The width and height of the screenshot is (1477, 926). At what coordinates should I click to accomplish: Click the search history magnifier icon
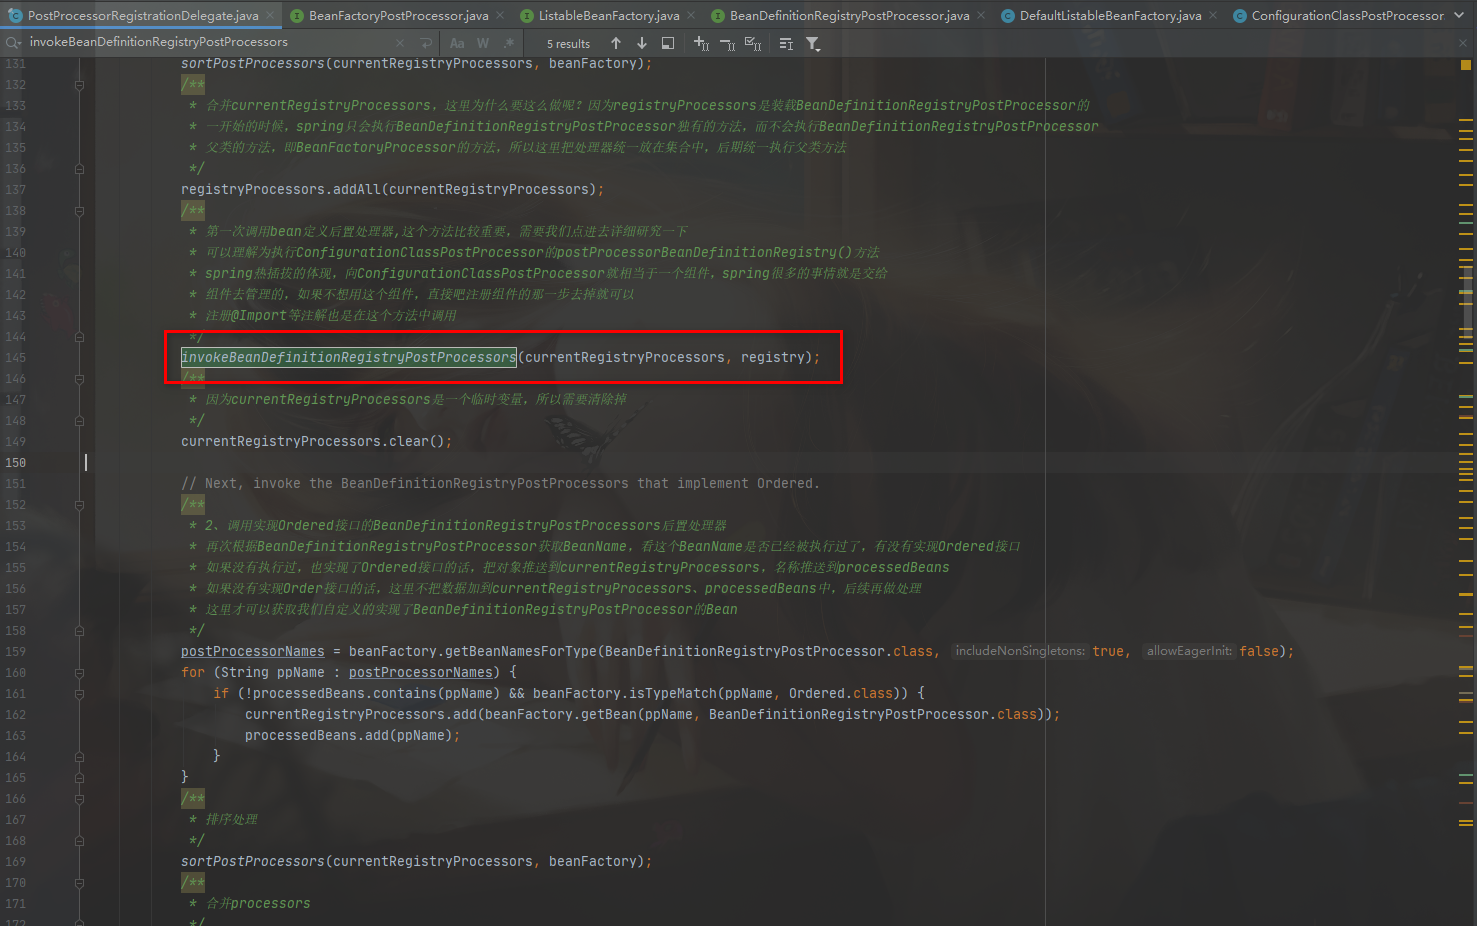click(13, 43)
